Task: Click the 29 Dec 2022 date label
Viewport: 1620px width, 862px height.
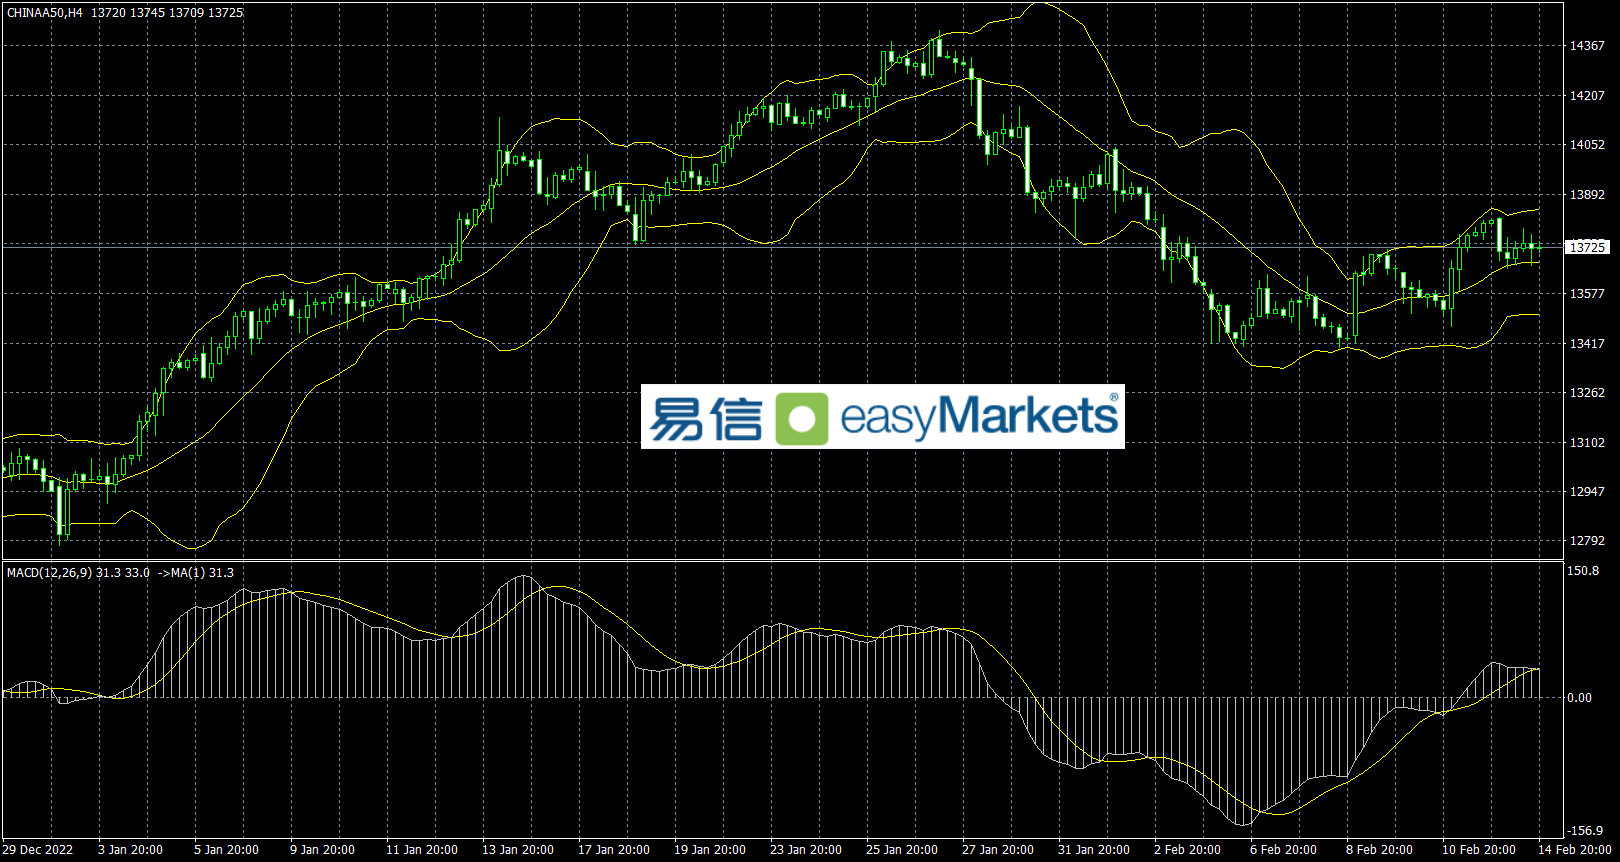Action: pyautogui.click(x=38, y=850)
